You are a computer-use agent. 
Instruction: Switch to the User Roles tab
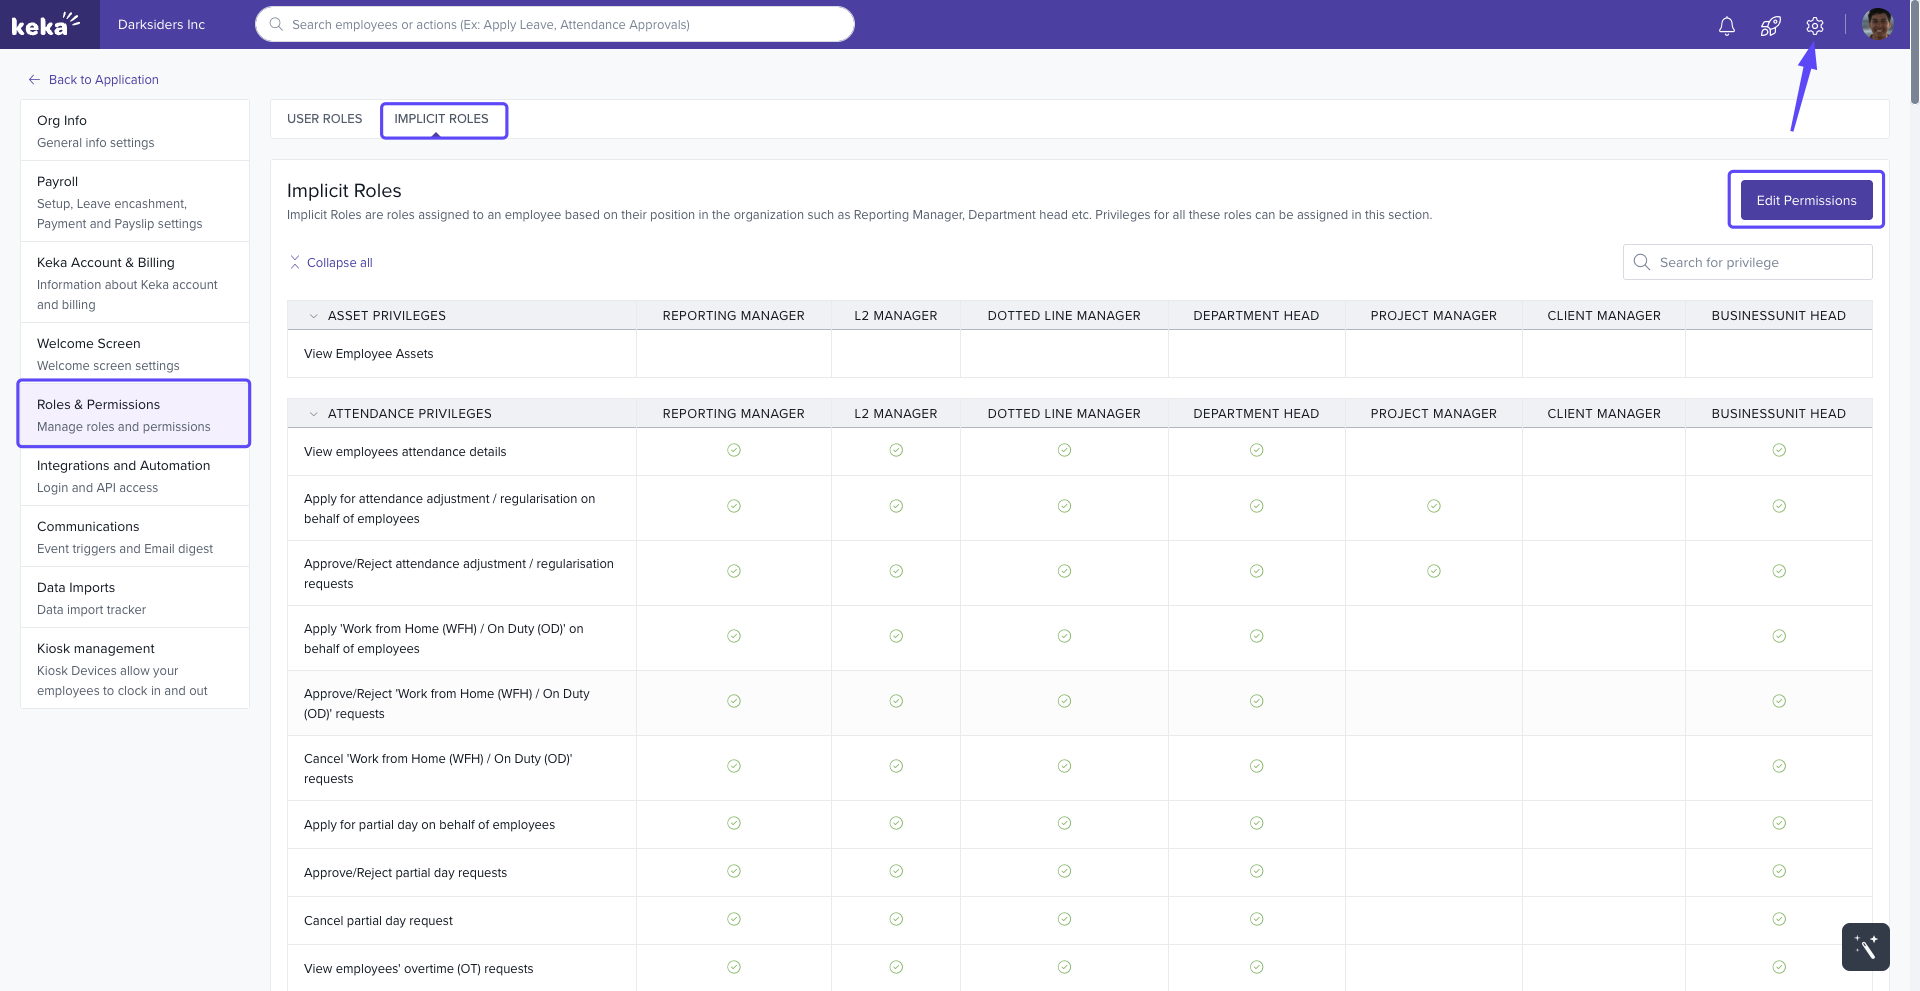click(x=324, y=119)
